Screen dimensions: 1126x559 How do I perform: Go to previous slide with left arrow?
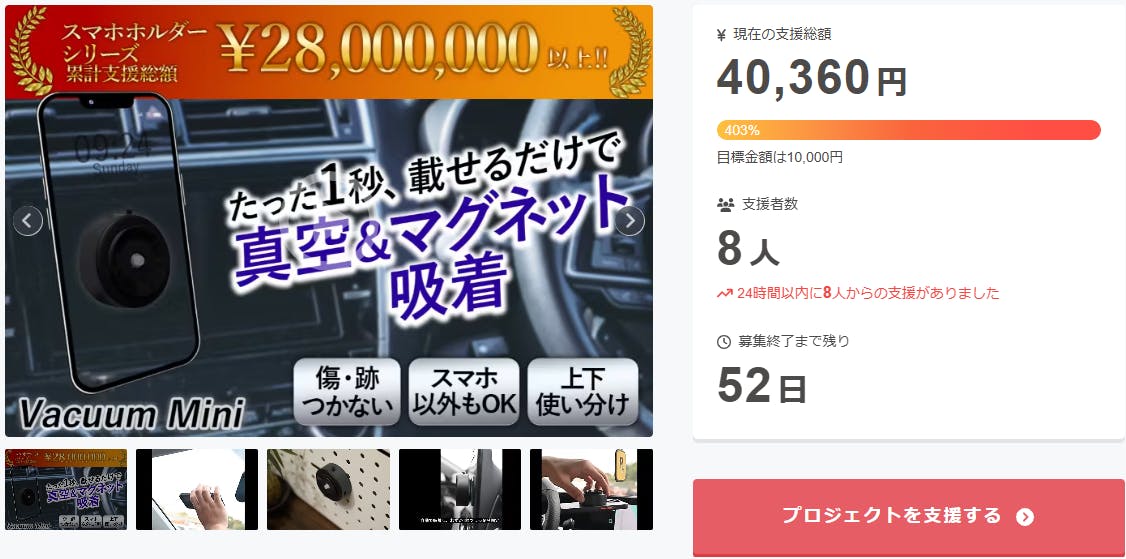28,221
